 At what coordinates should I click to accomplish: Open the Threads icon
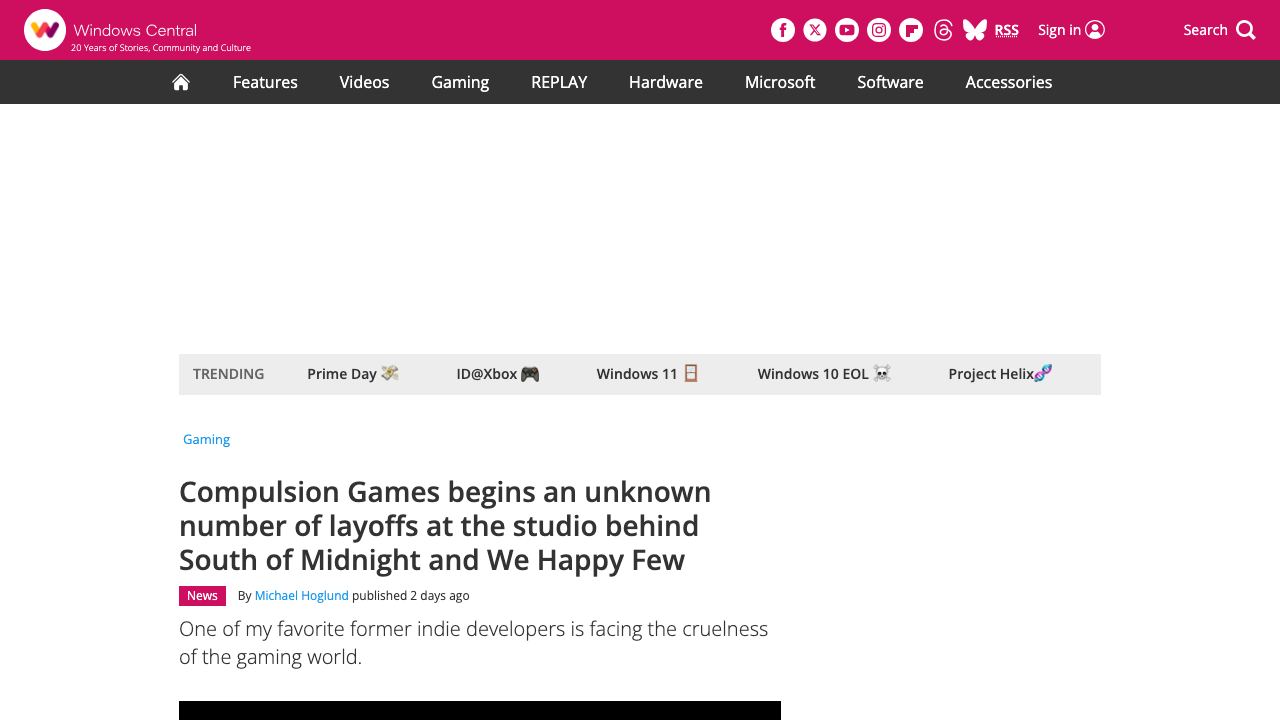(943, 30)
